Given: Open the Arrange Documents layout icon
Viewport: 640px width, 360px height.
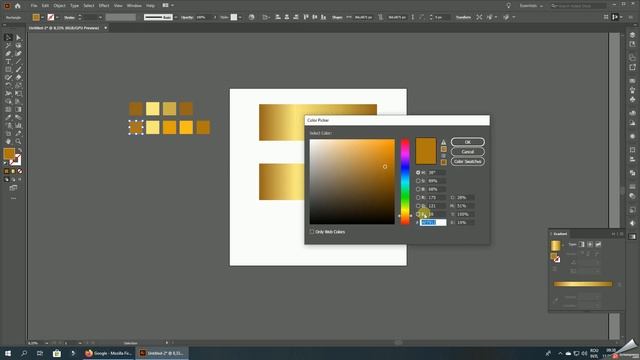Looking at the screenshot, I should point(165,6).
